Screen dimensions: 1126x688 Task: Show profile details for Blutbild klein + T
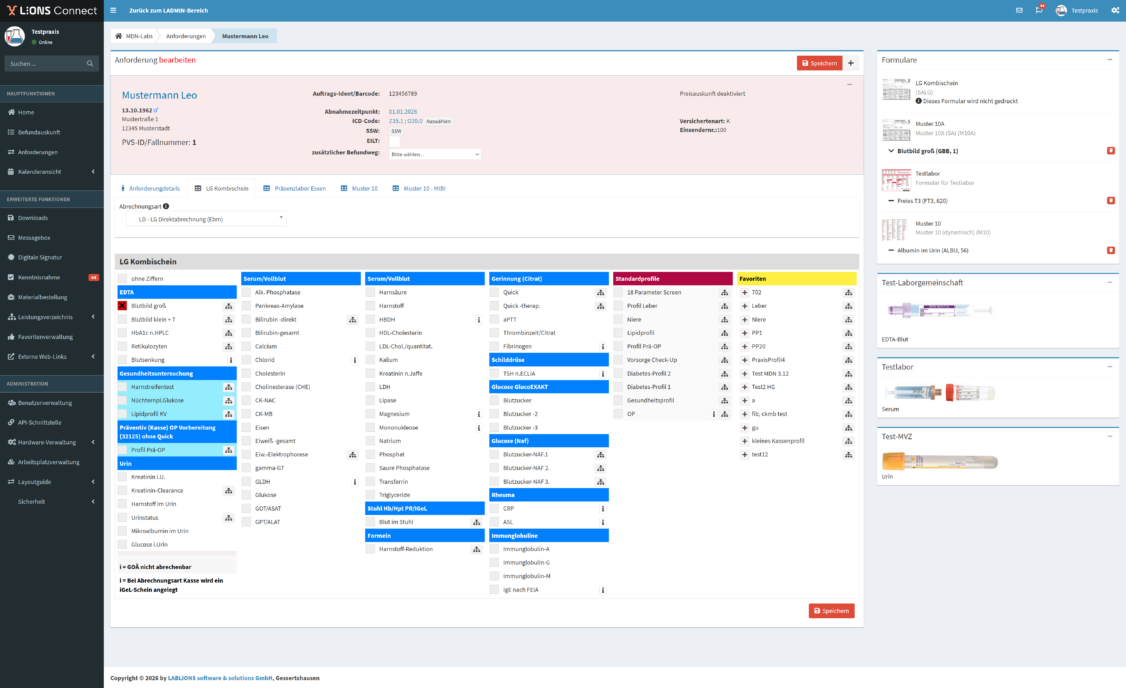[x=228, y=319]
